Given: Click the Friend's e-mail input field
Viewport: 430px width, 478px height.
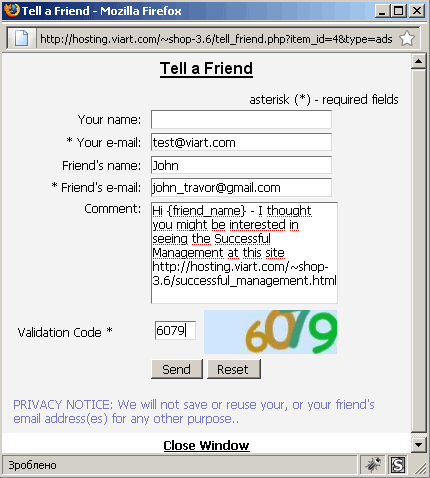Looking at the screenshot, I should point(241,187).
